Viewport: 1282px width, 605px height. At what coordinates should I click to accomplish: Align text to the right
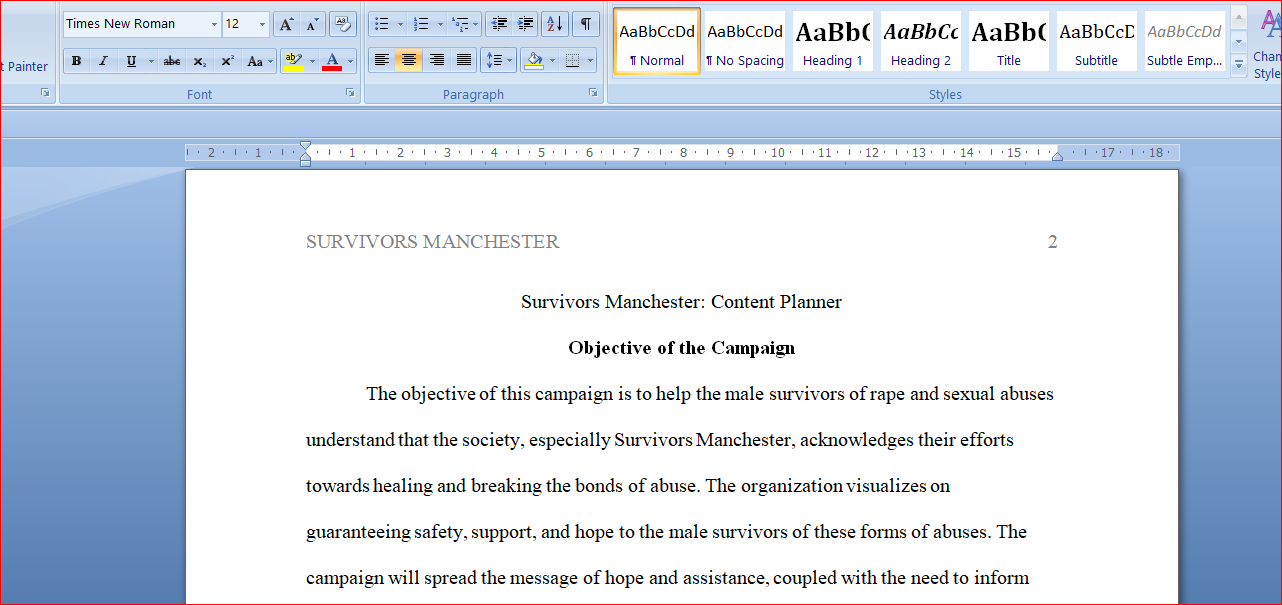(x=436, y=61)
